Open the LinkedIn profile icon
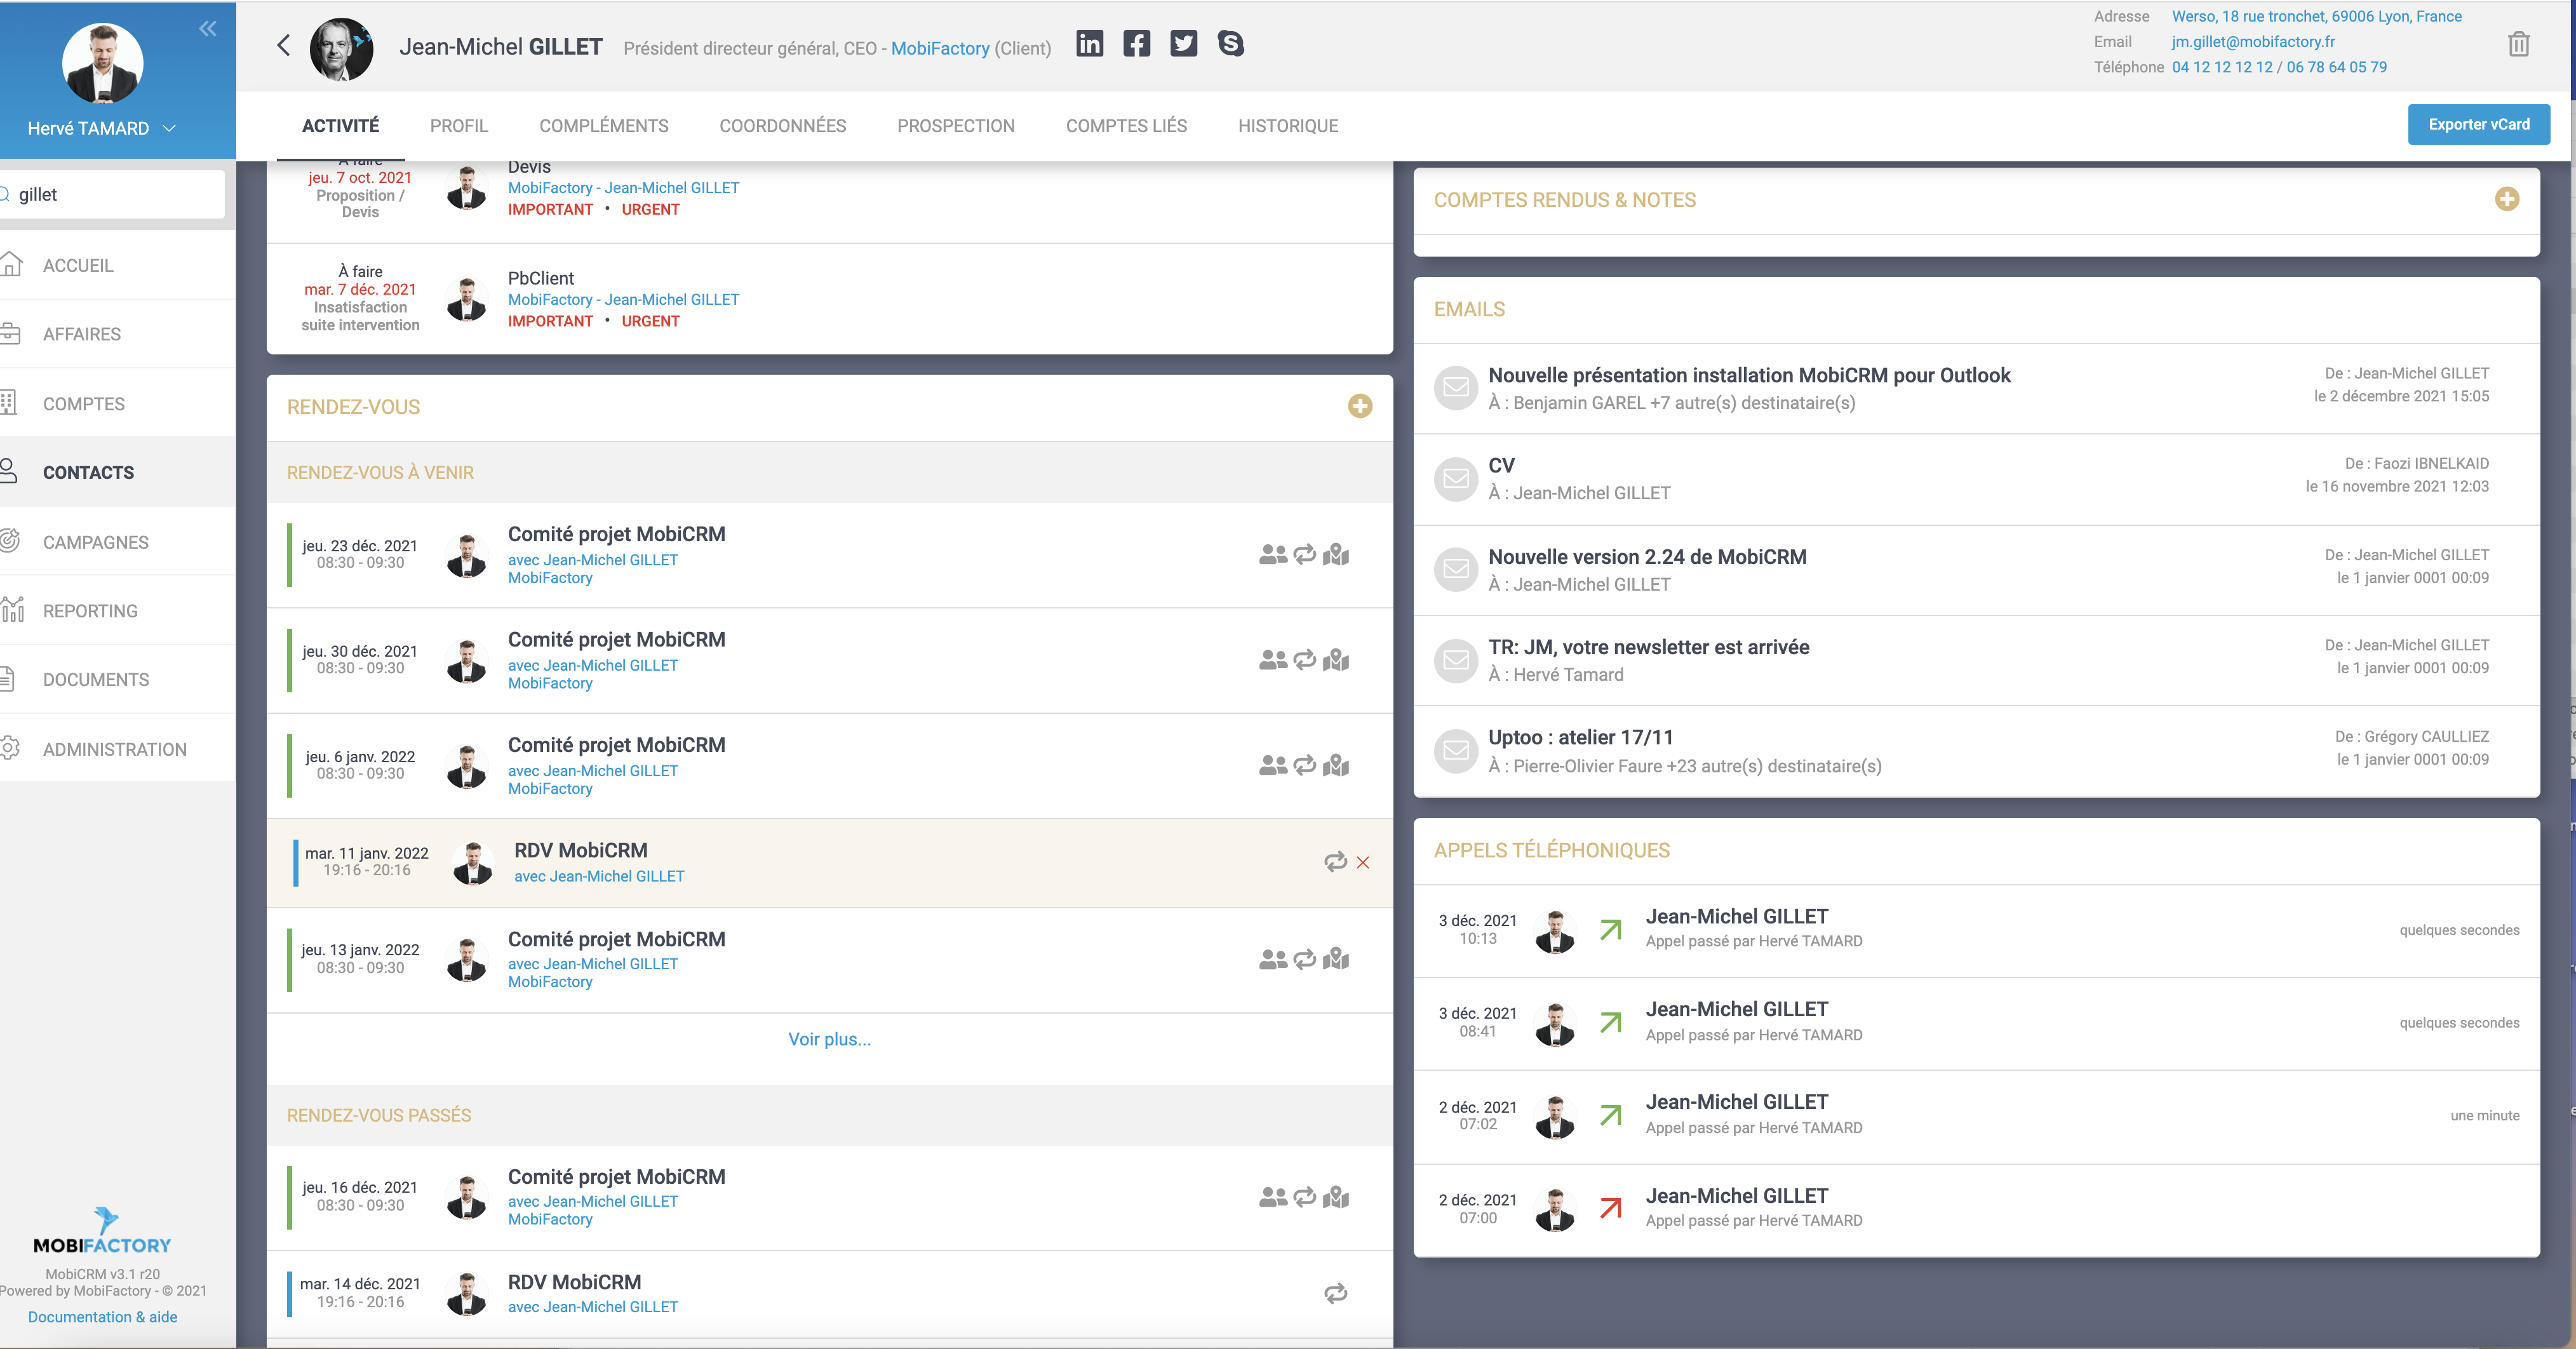Viewport: 2576px width, 1349px height. 1089,43
